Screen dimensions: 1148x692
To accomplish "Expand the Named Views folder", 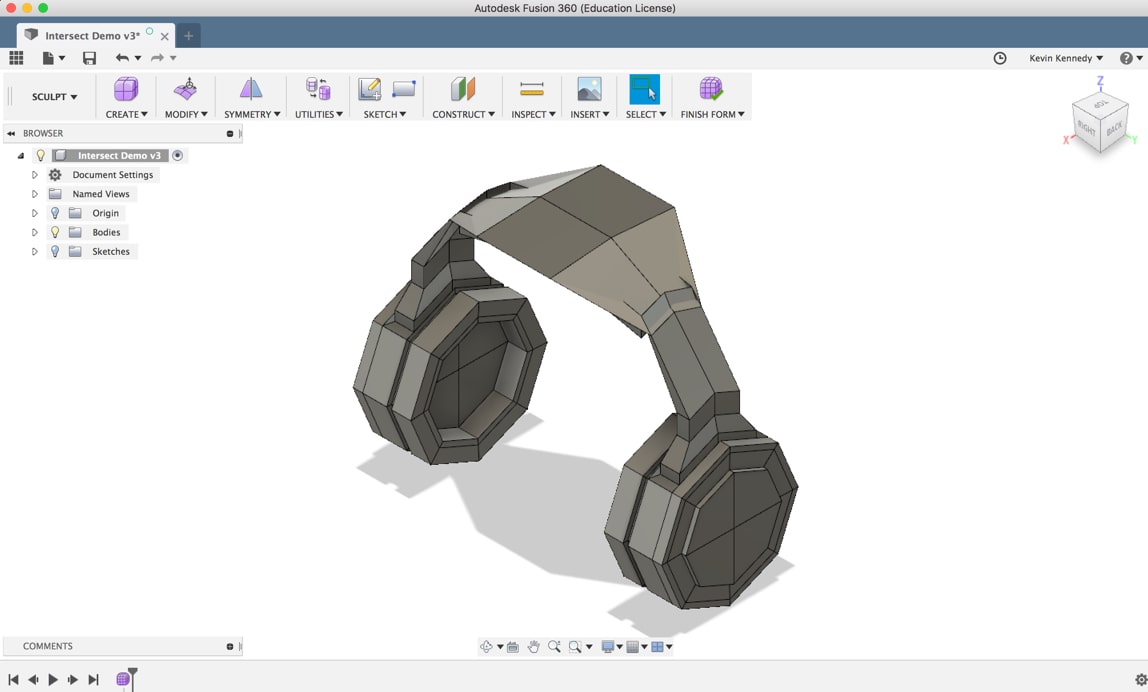I will click(x=34, y=193).
